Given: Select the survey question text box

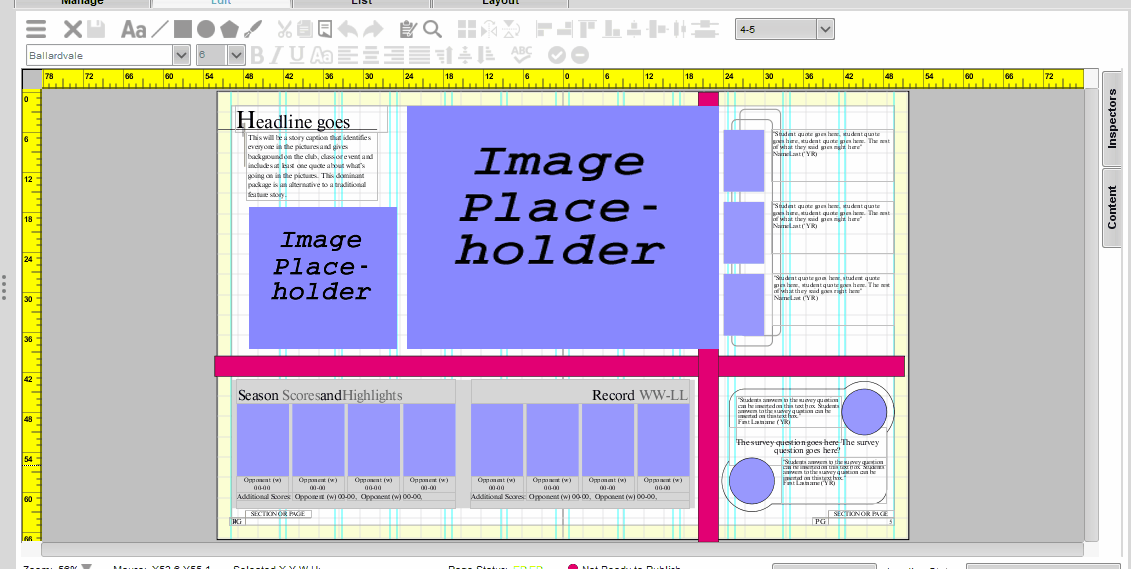Looking at the screenshot, I should coord(807,446).
